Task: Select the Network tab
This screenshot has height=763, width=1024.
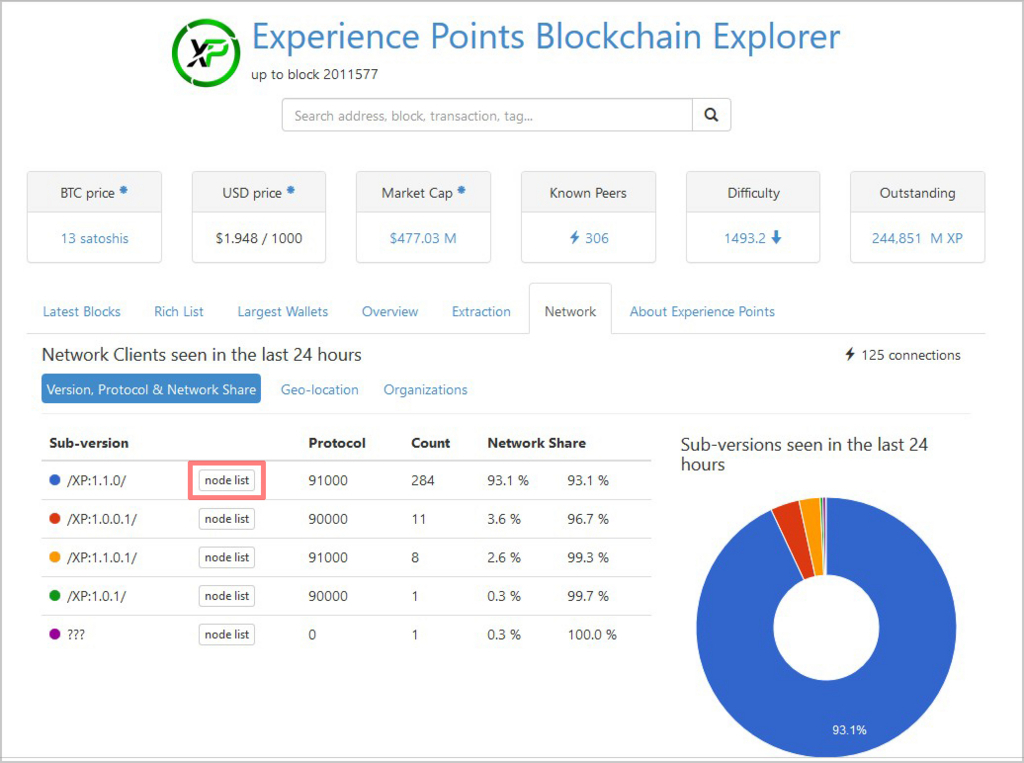Action: 570,312
